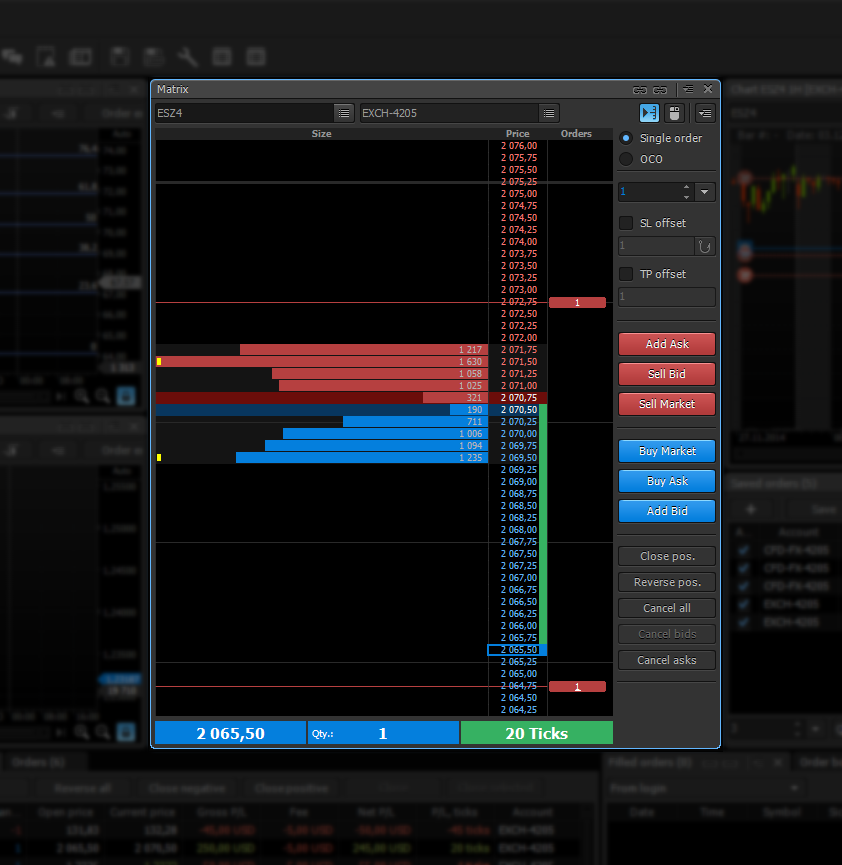Increase the quantity with the up stepper arrow

point(686,187)
